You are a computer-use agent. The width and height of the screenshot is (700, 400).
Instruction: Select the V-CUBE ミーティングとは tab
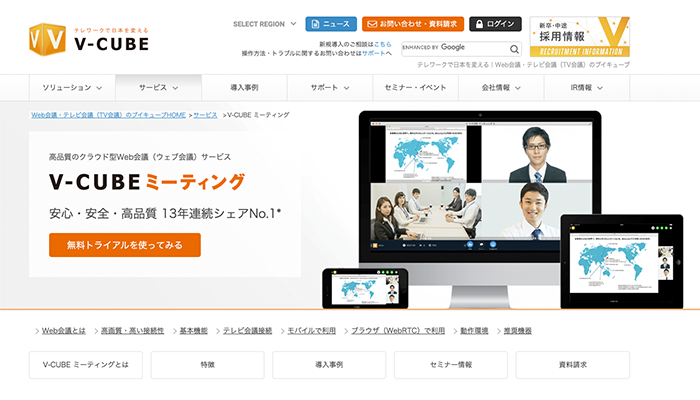pyautogui.click(x=86, y=365)
